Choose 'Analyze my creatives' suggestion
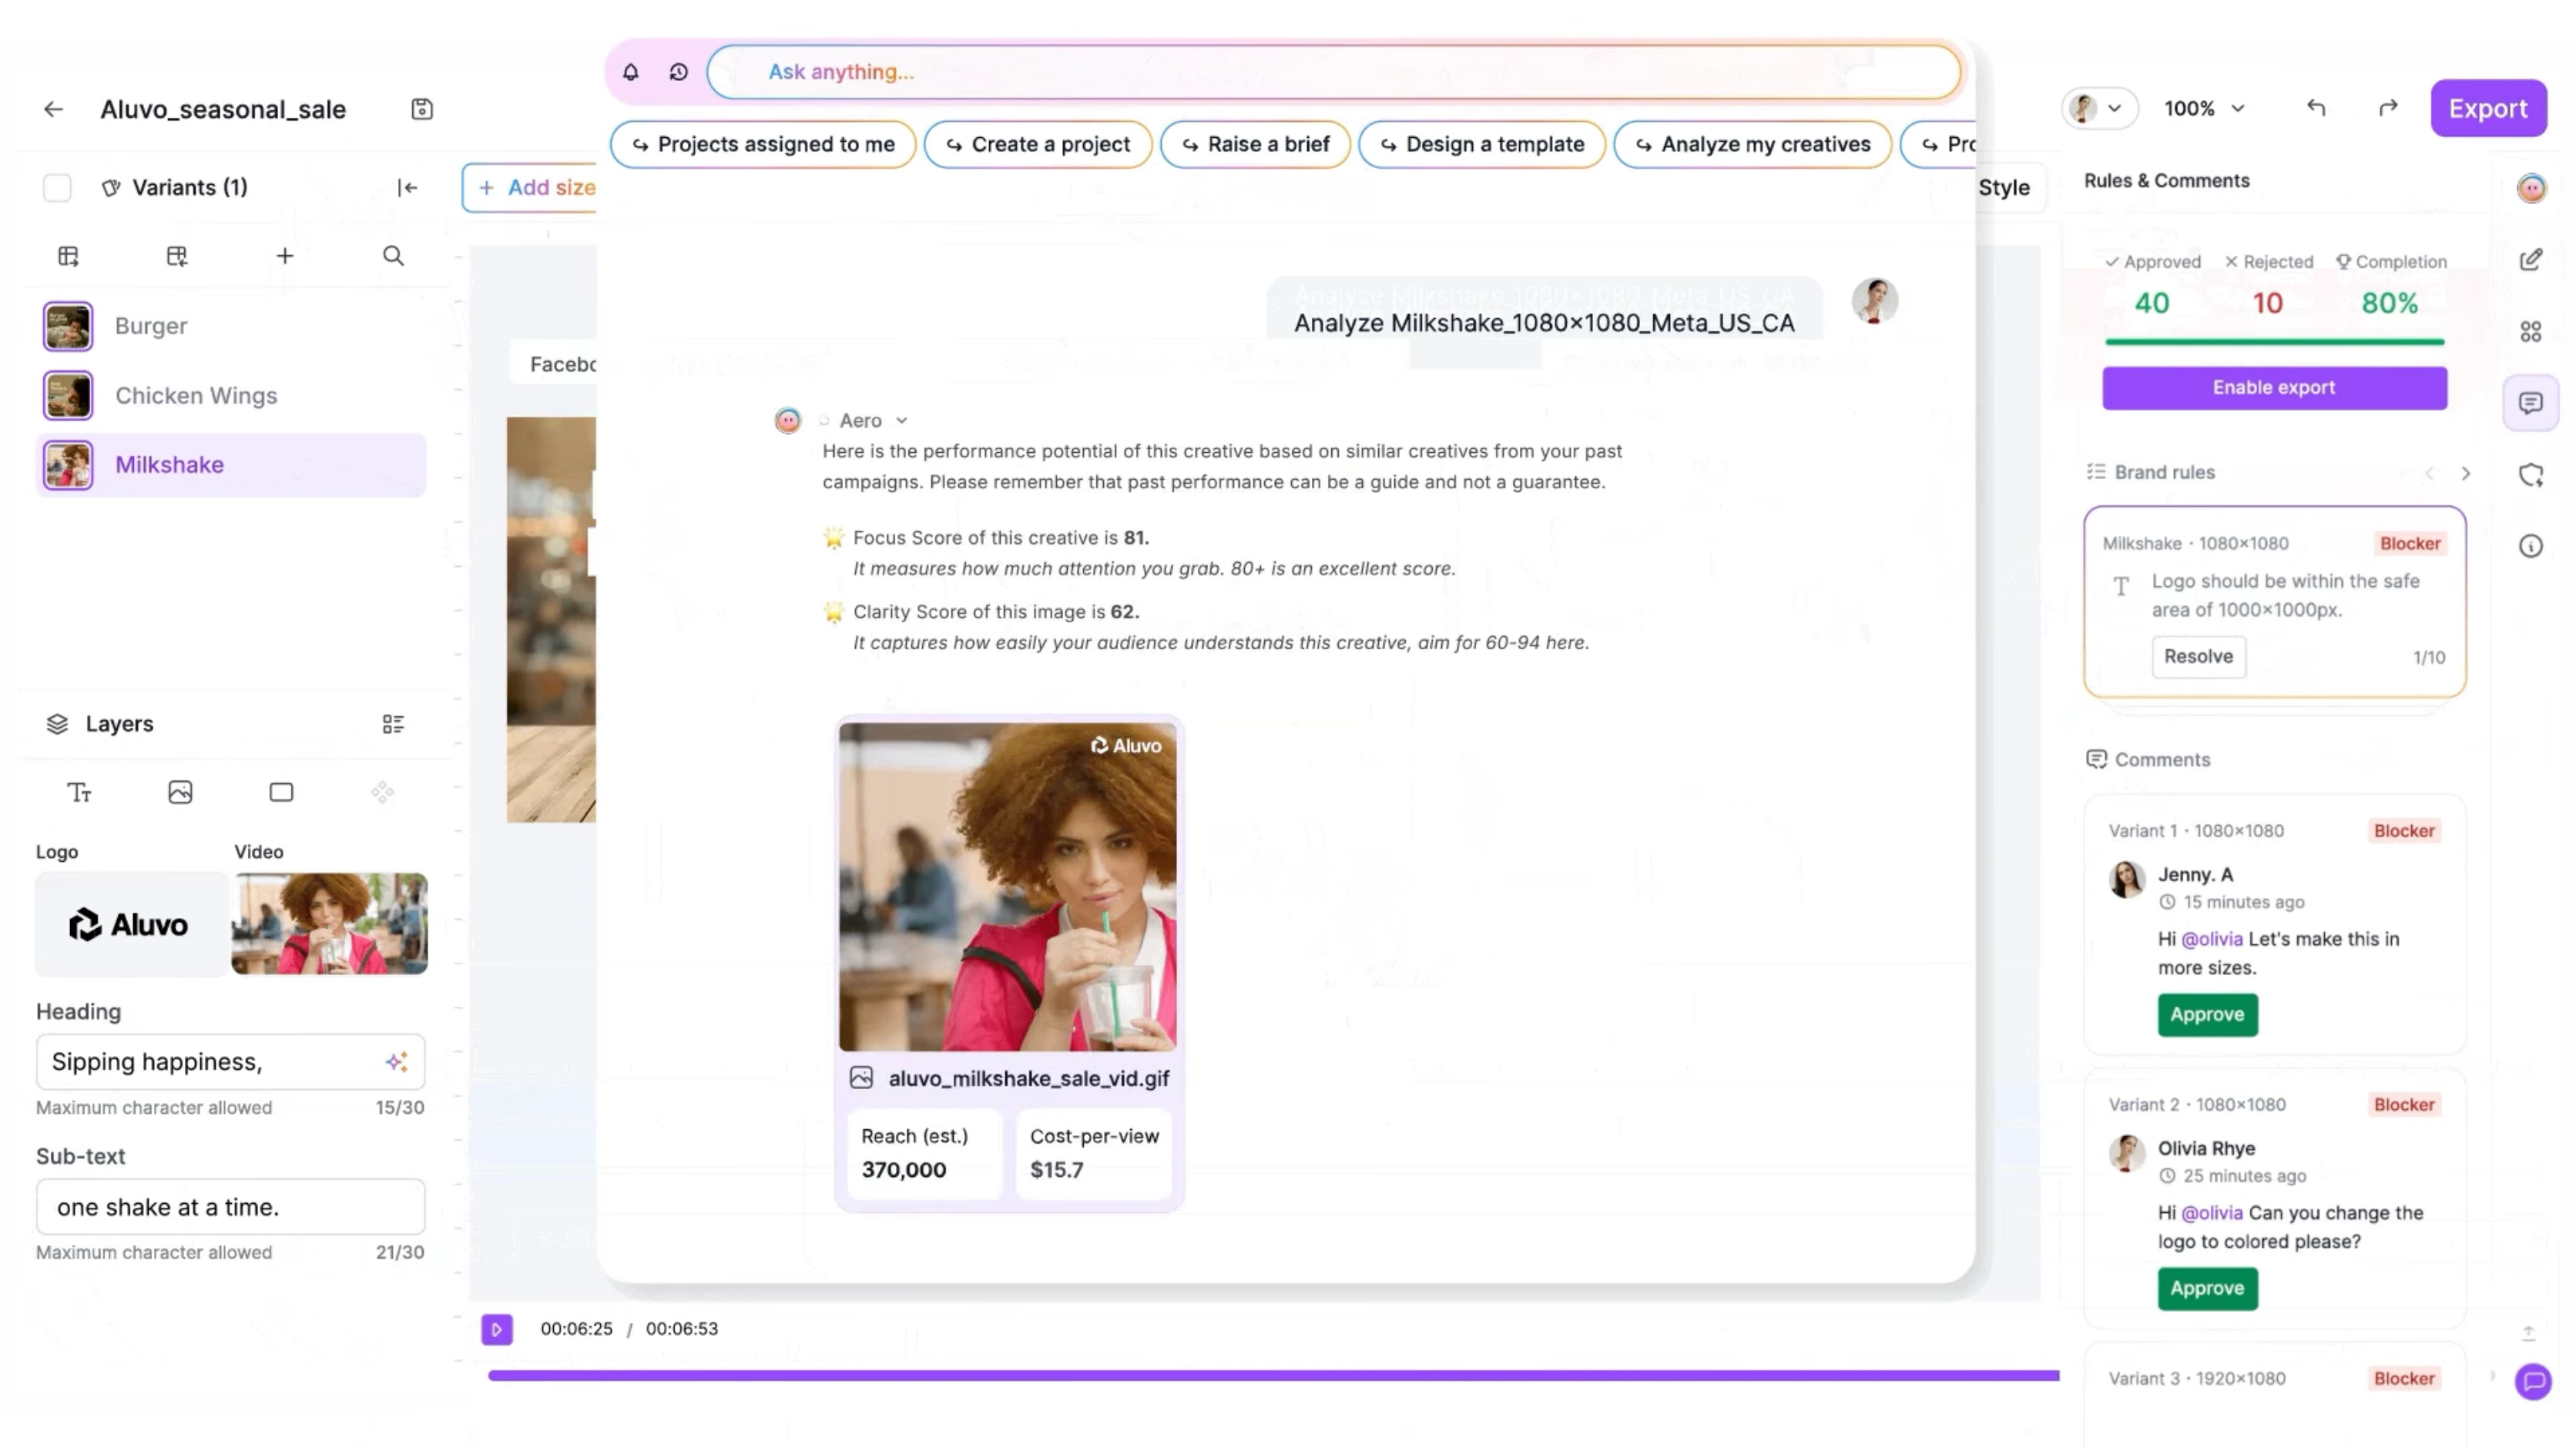2576x1448 pixels. coord(1752,144)
